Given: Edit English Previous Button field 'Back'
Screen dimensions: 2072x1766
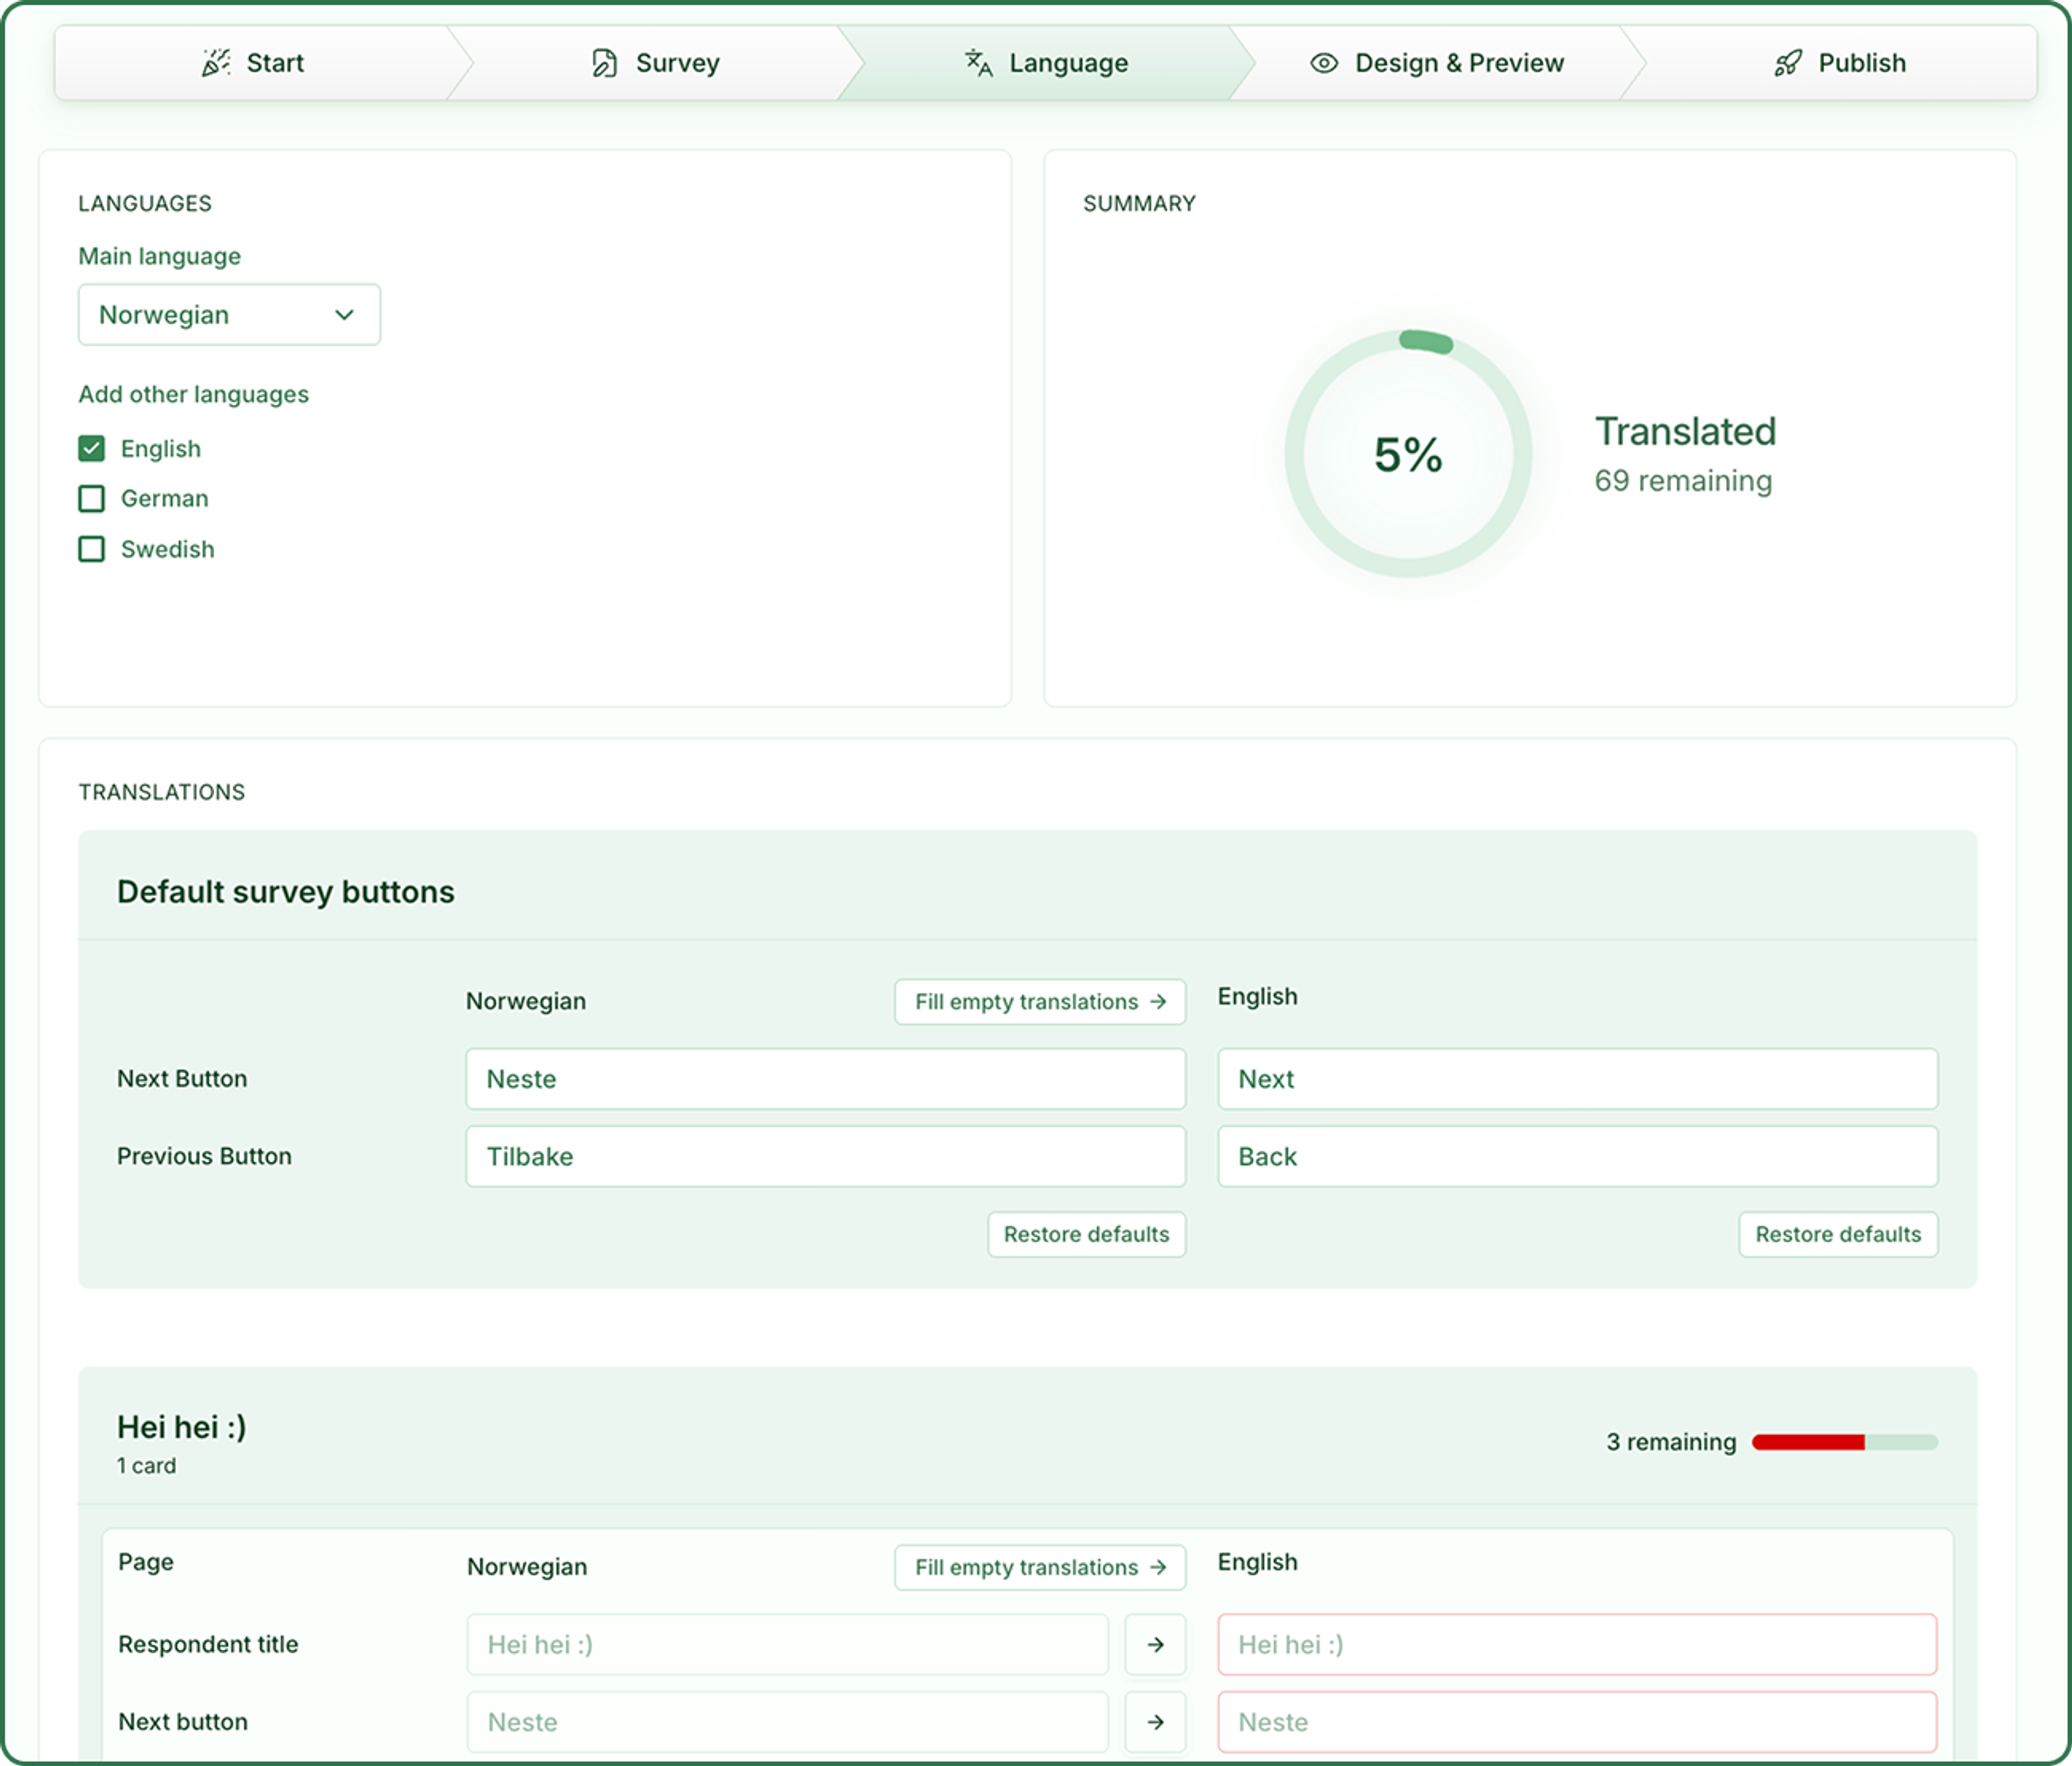Looking at the screenshot, I should click(1577, 1156).
